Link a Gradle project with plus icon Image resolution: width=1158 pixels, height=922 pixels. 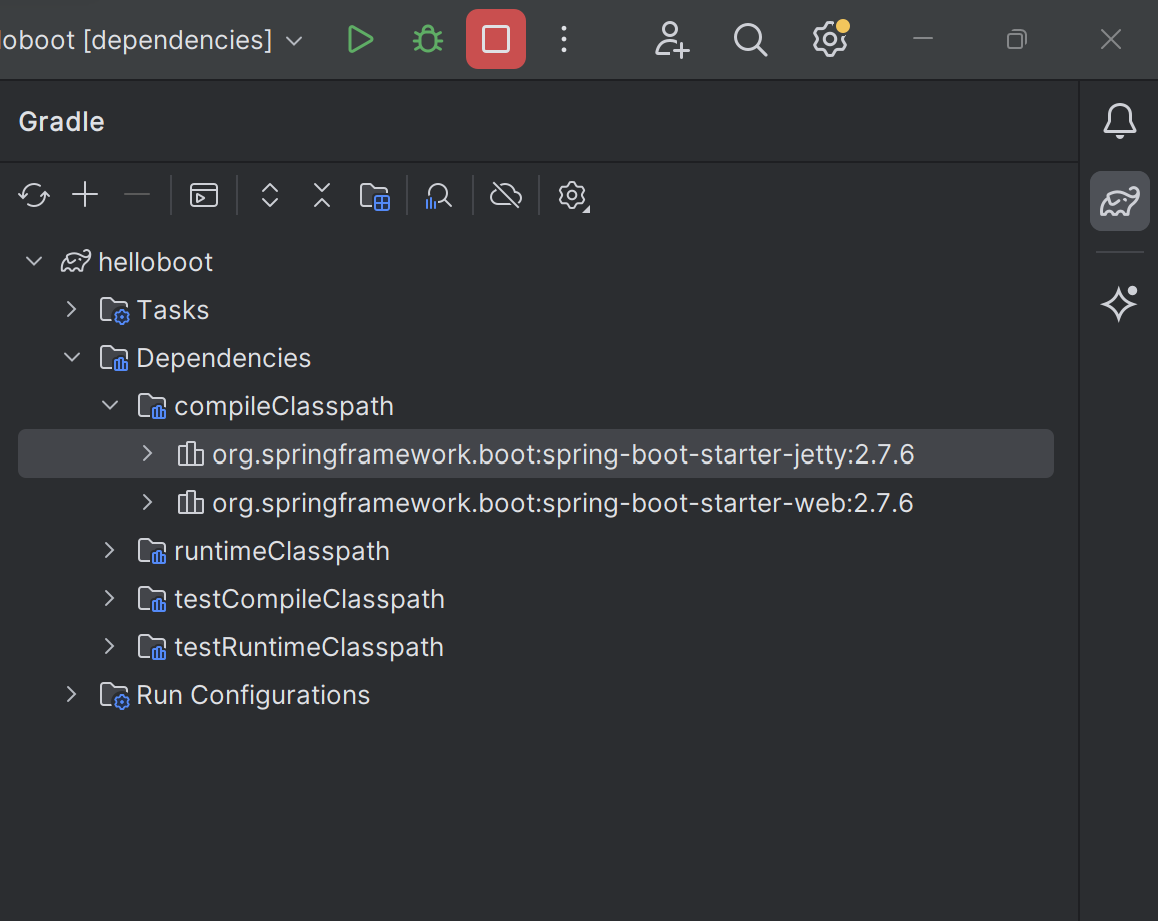click(x=85, y=195)
